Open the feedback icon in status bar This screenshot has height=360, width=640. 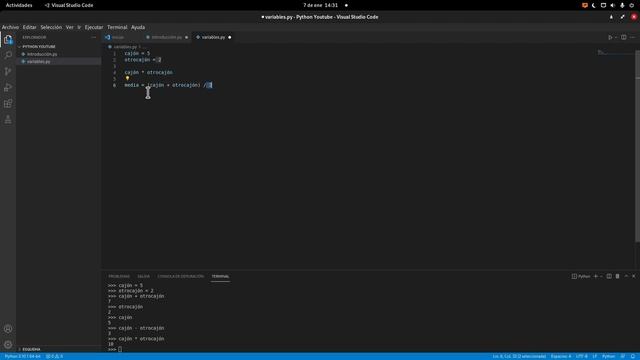[x=623, y=356]
